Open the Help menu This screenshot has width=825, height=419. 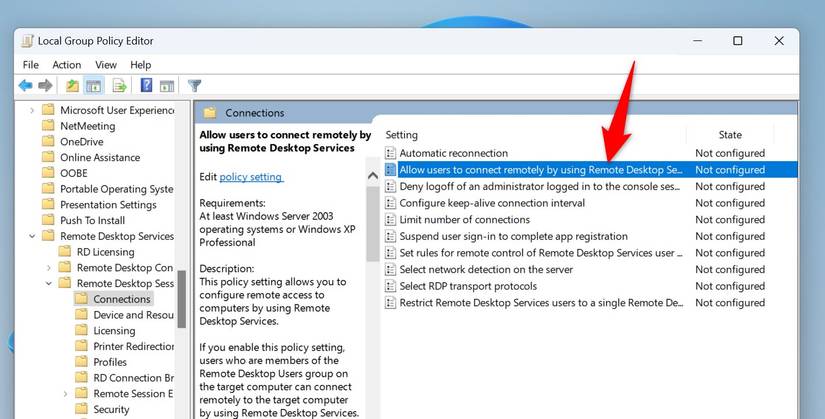140,65
